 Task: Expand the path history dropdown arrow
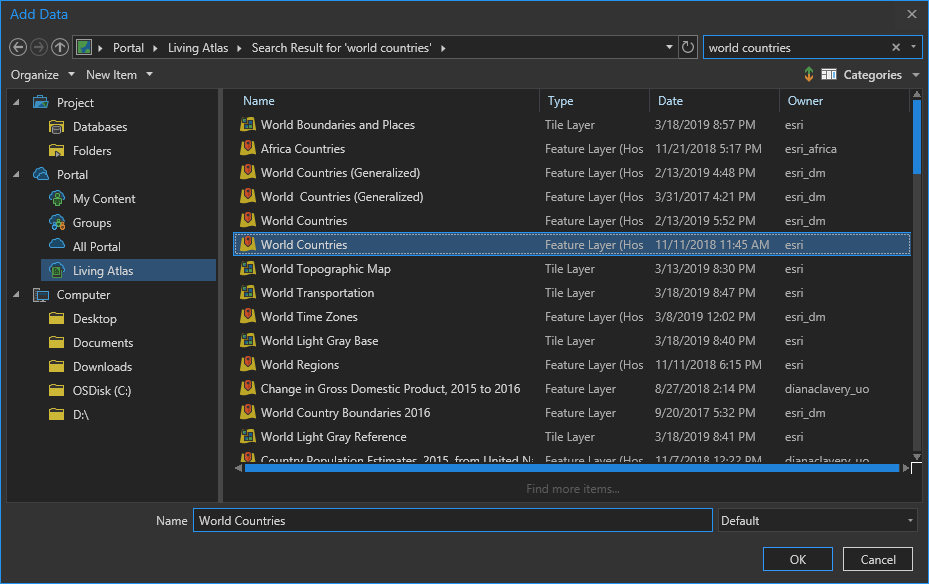point(669,47)
